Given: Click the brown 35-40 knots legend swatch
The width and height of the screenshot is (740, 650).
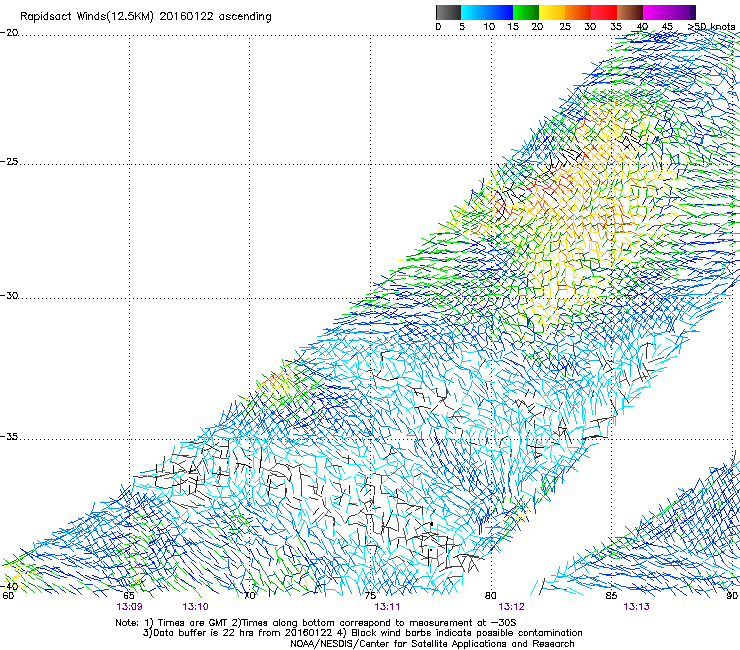Looking at the screenshot, I should coord(630,12).
